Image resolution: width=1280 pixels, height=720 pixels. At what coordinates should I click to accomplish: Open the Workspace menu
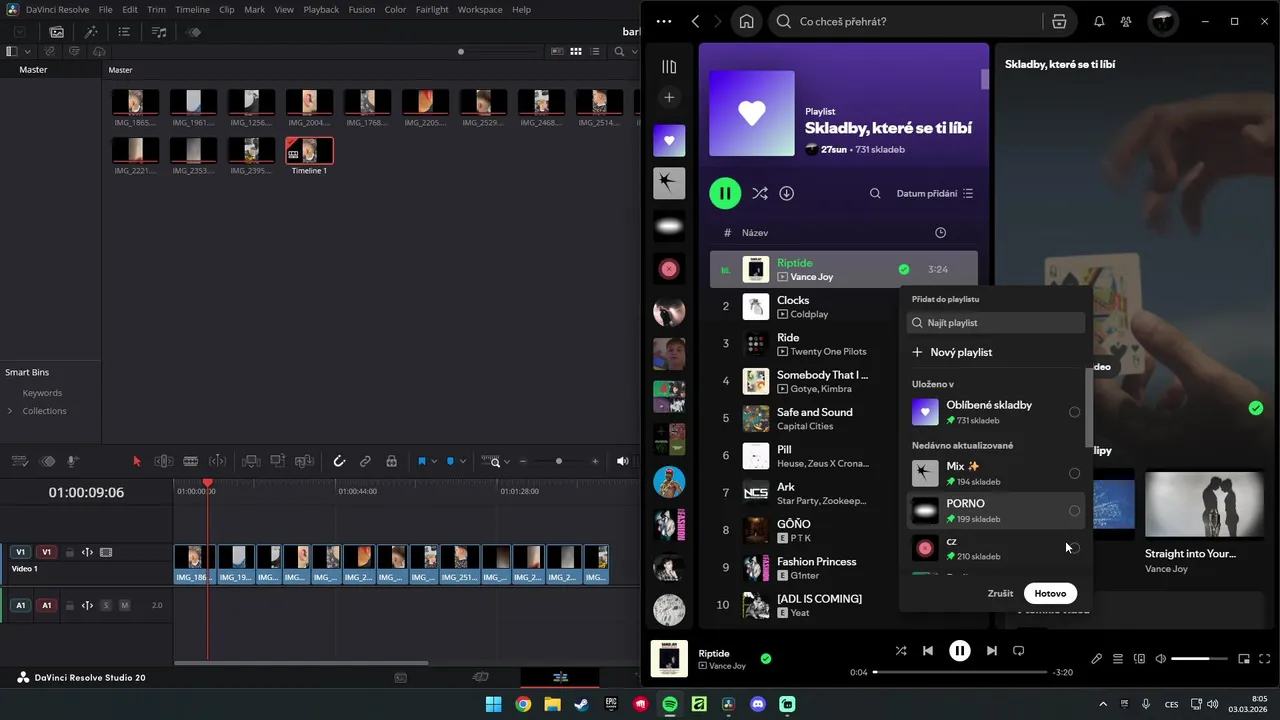click(480, 9)
